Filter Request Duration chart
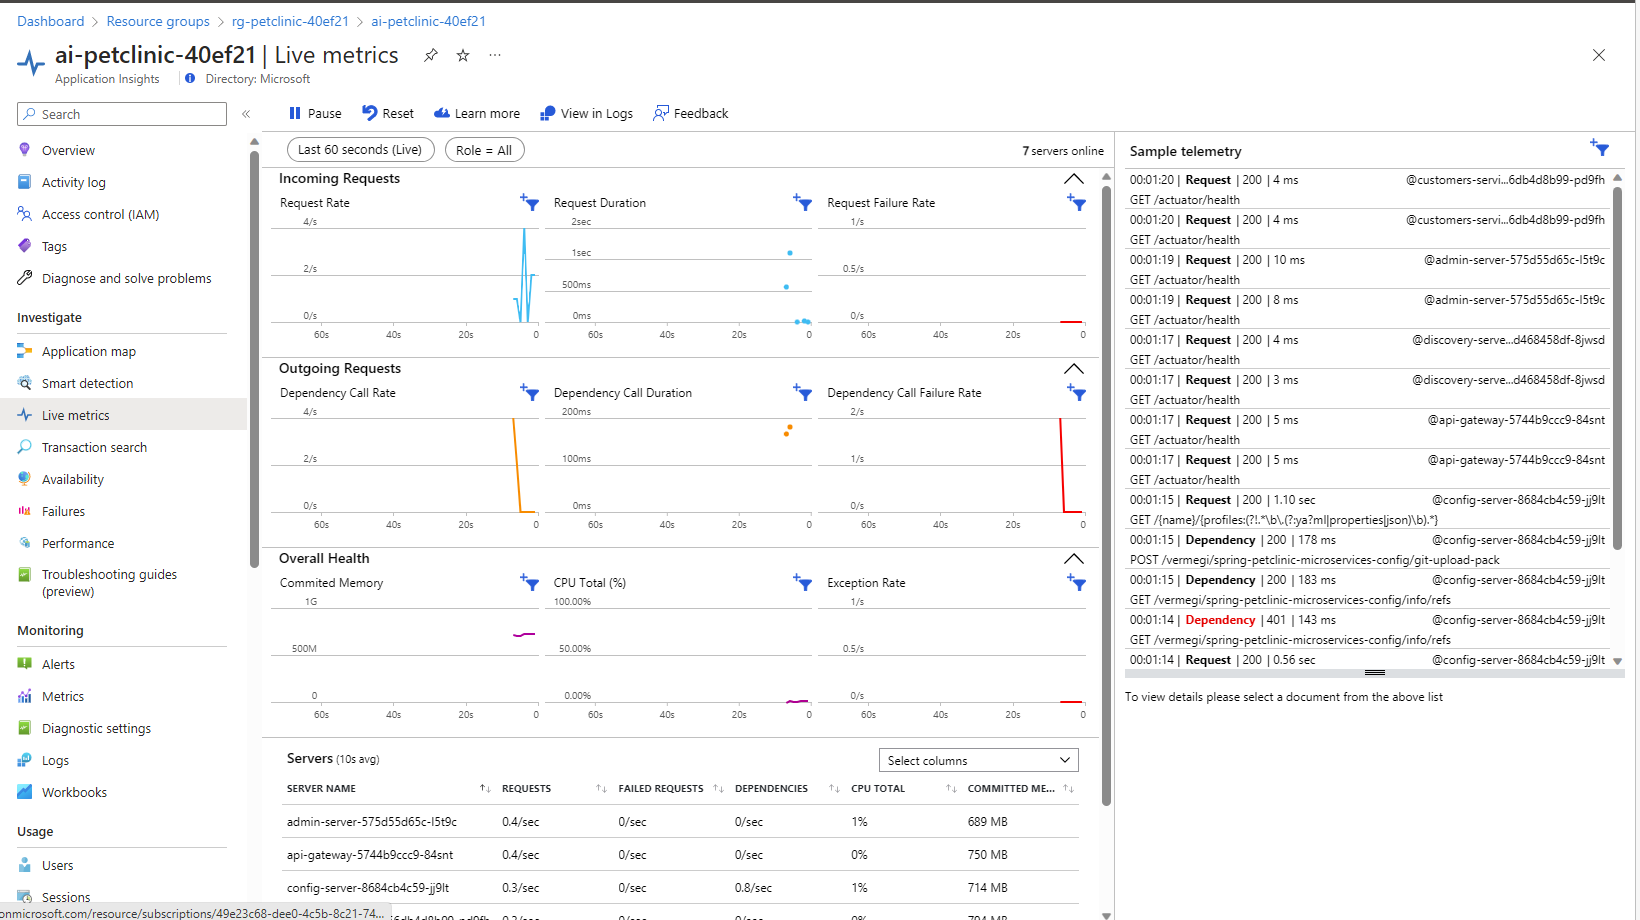Viewport: 1640px width, 920px height. pos(802,202)
